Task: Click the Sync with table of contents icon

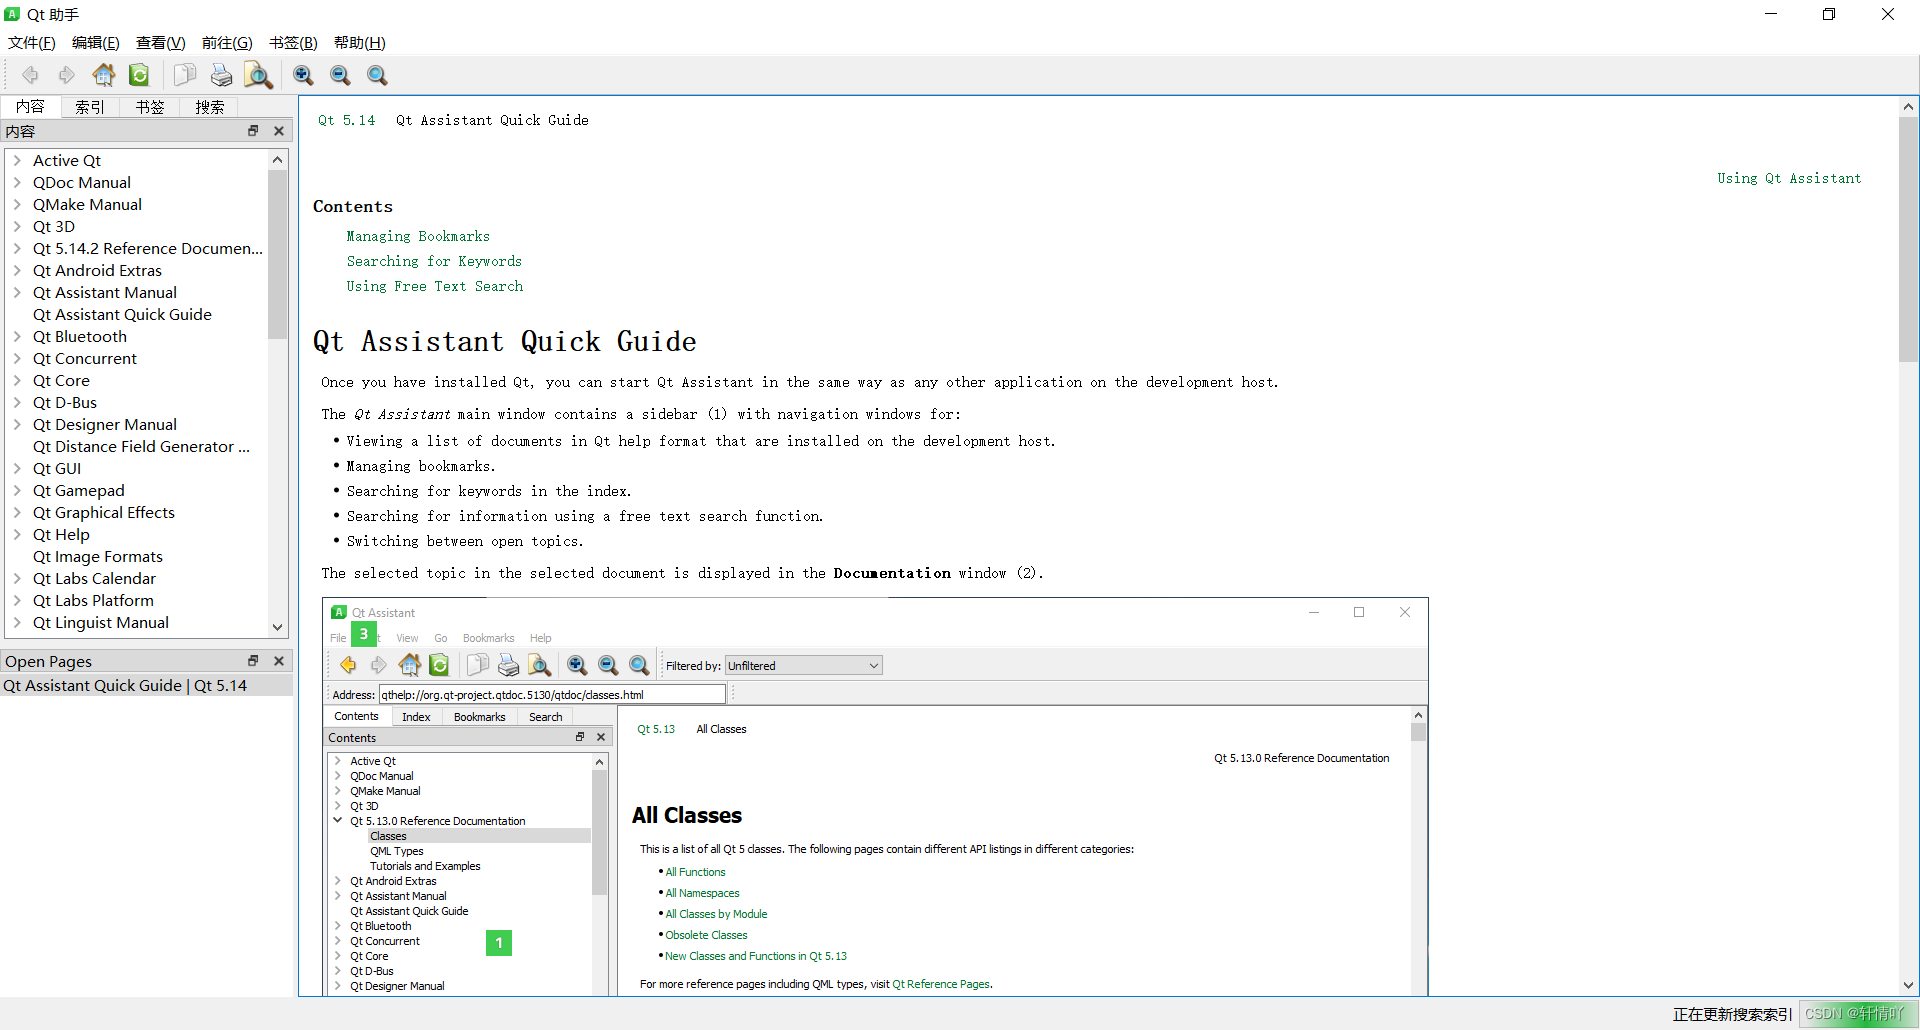Action: (139, 75)
